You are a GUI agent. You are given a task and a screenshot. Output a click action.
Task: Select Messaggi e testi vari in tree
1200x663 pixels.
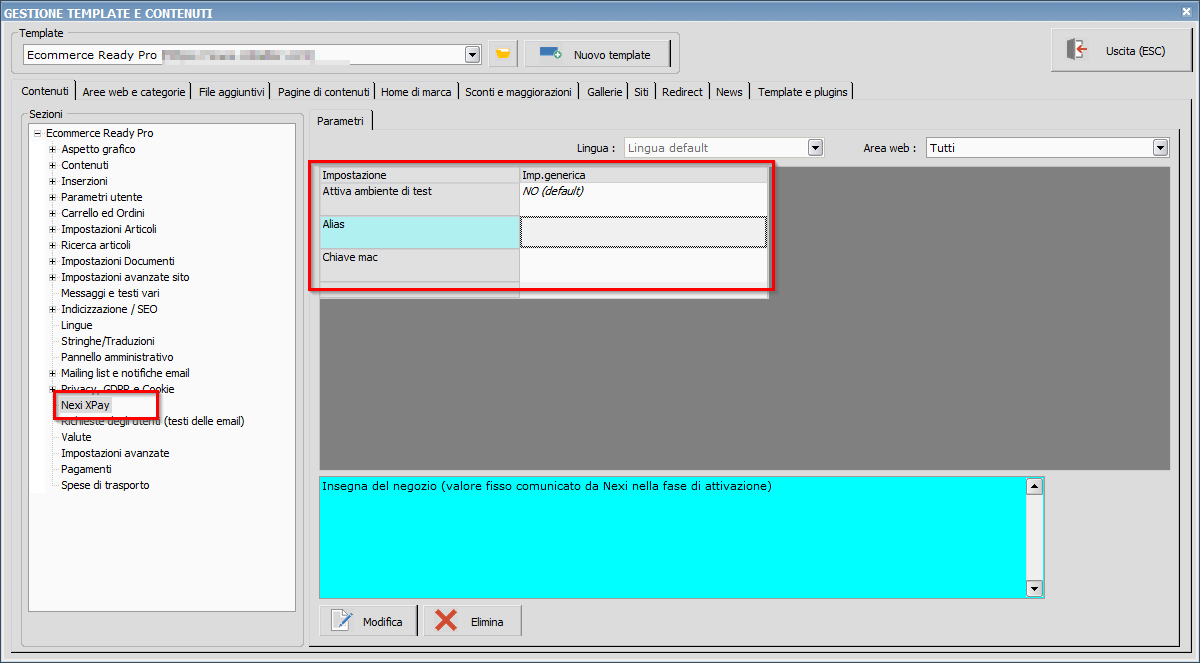[110, 293]
